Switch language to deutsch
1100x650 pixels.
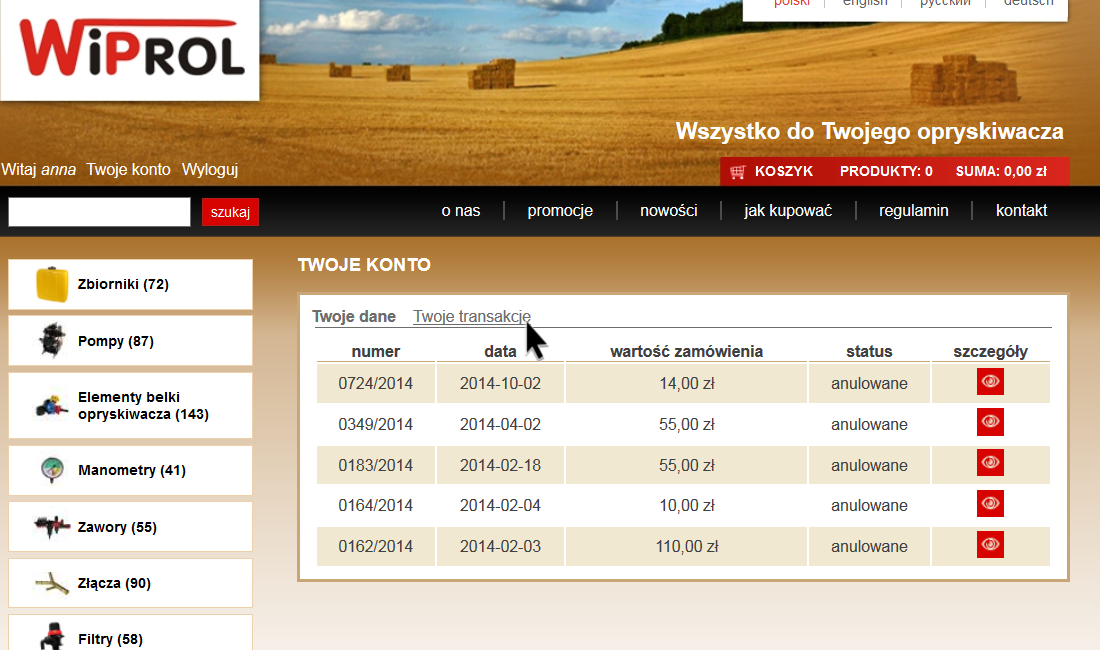coord(1028,3)
